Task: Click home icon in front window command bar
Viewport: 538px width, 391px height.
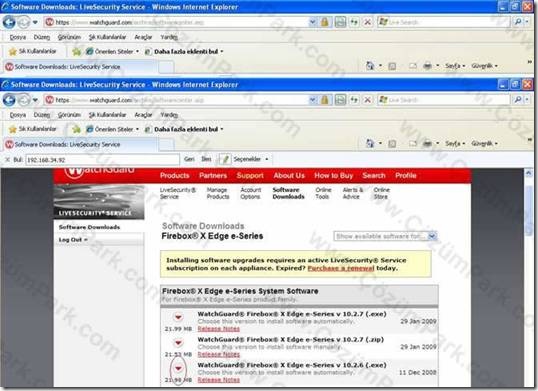Action: coord(370,143)
